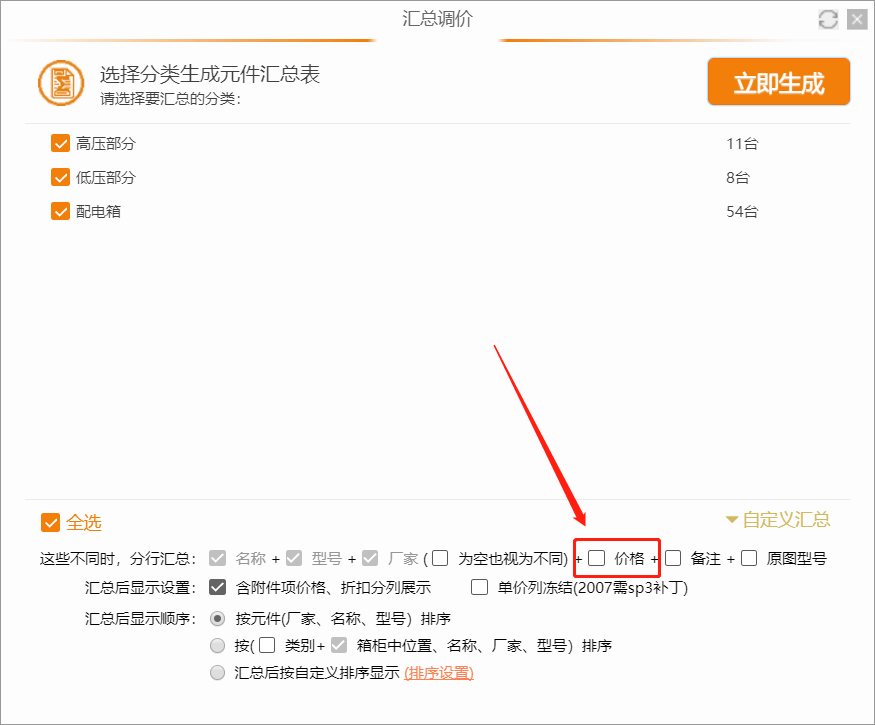This screenshot has height=725, width=875.
Task: Click the heading 选择分类生成元件汇总表
Action: 210,74
